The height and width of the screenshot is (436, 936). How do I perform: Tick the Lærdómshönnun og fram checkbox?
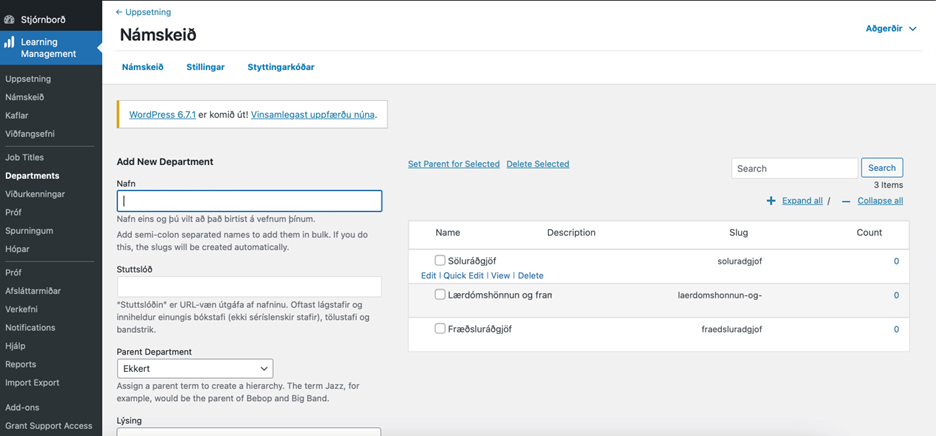pyautogui.click(x=440, y=294)
